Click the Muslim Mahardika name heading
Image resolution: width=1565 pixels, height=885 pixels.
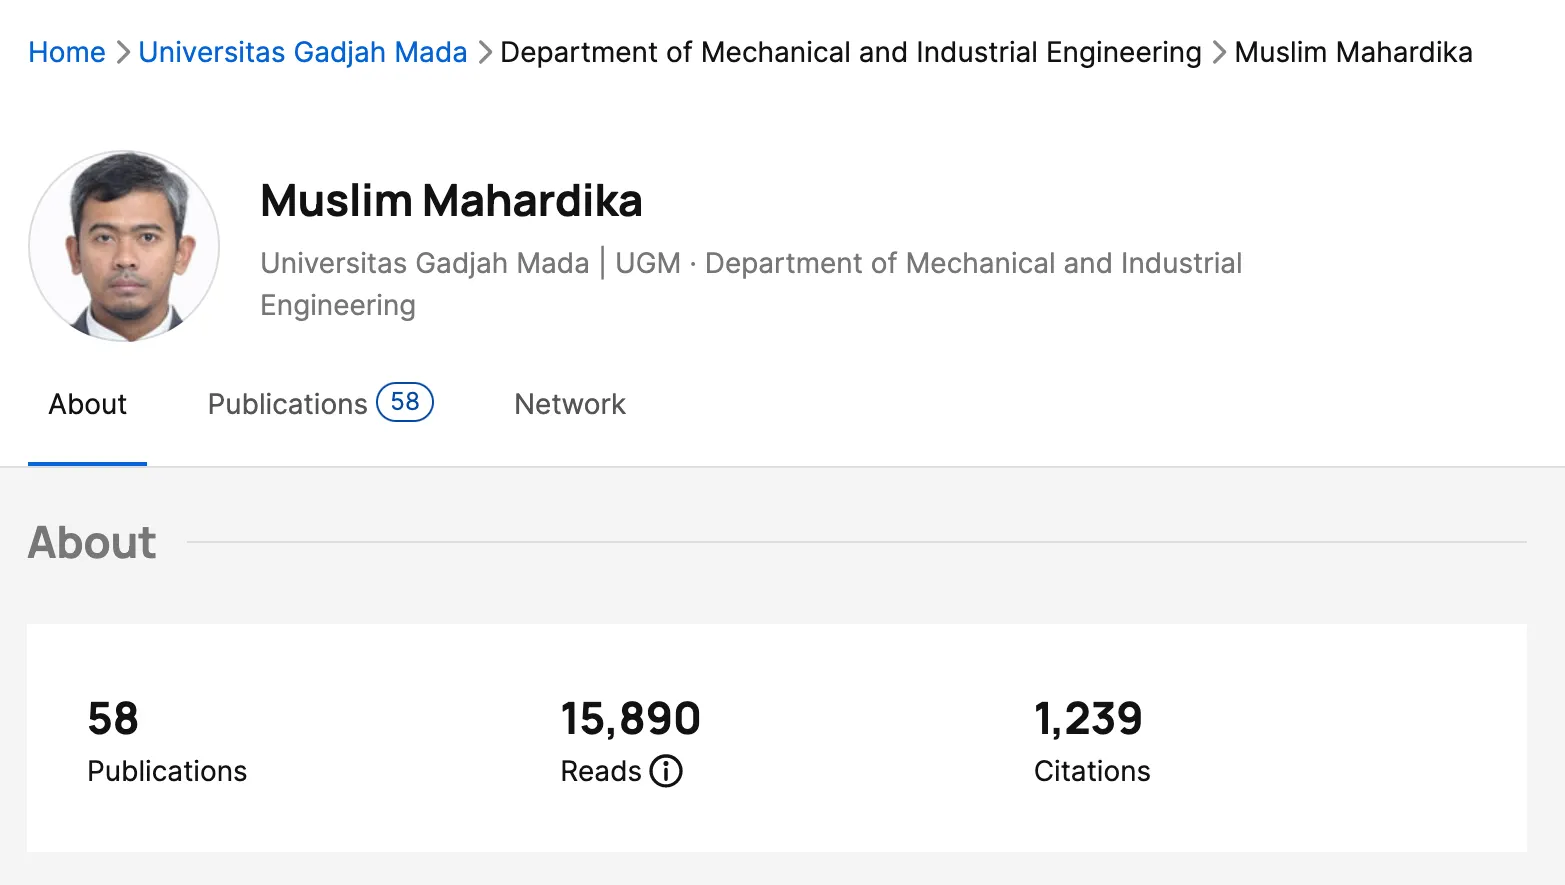451,201
